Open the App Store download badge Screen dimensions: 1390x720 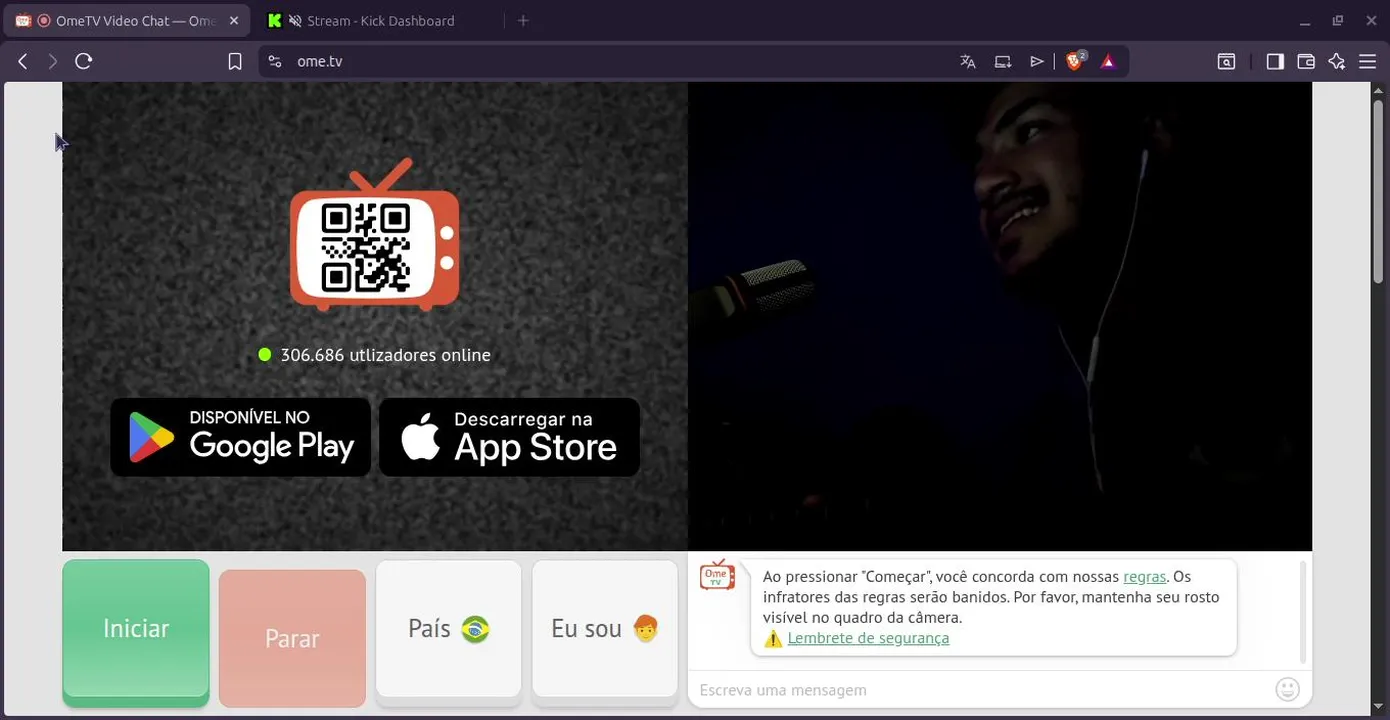pos(510,437)
